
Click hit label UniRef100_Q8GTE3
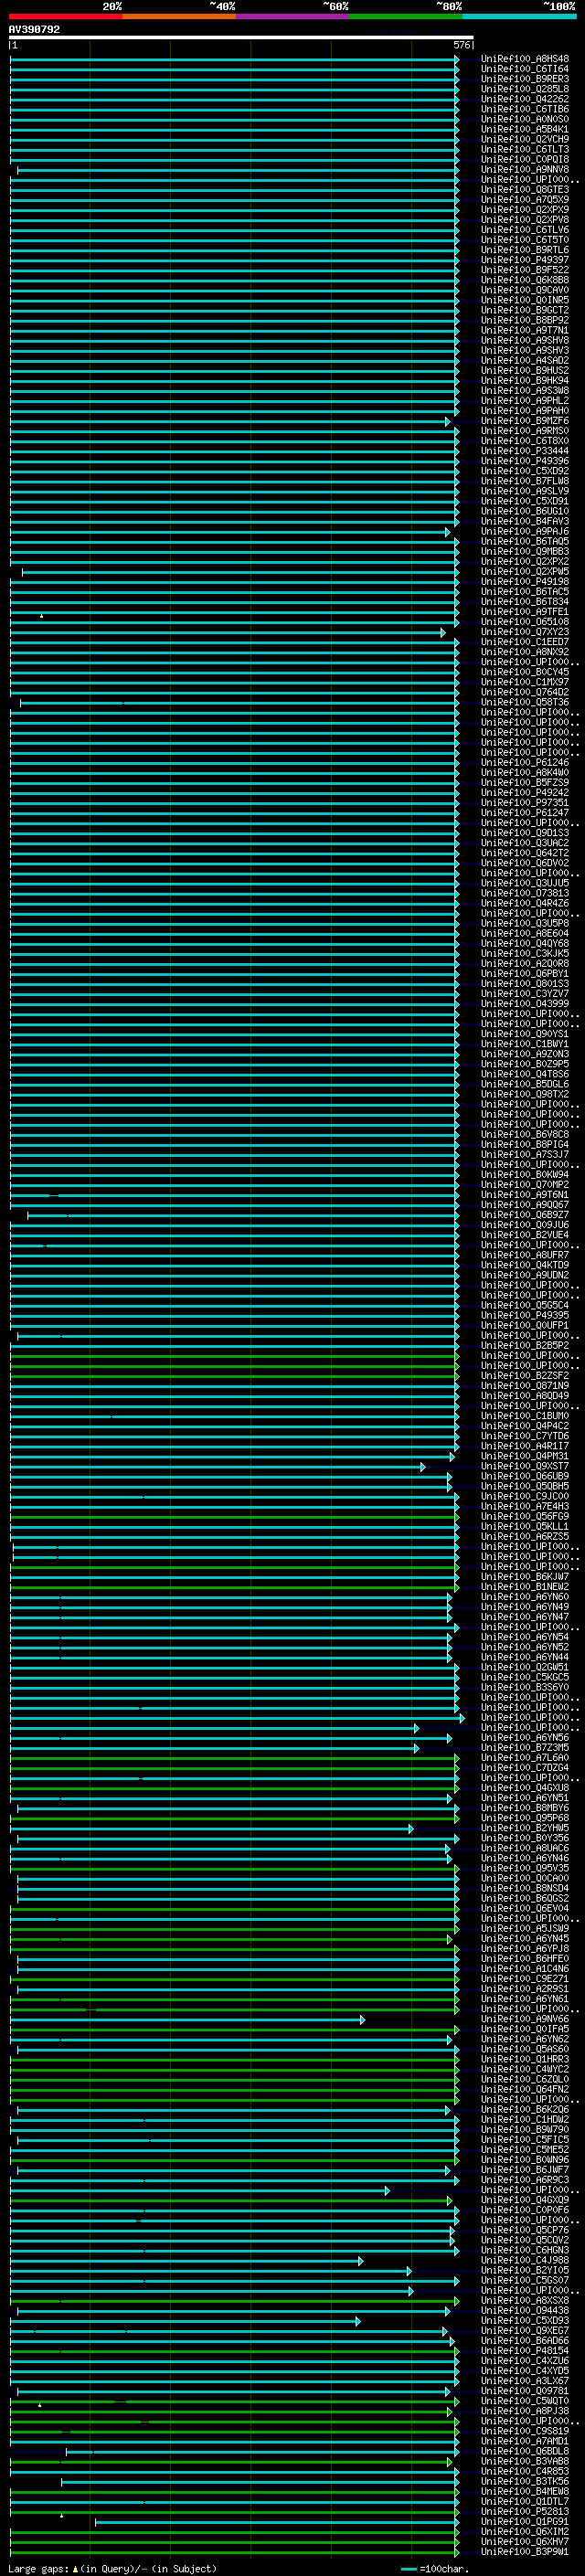point(525,190)
